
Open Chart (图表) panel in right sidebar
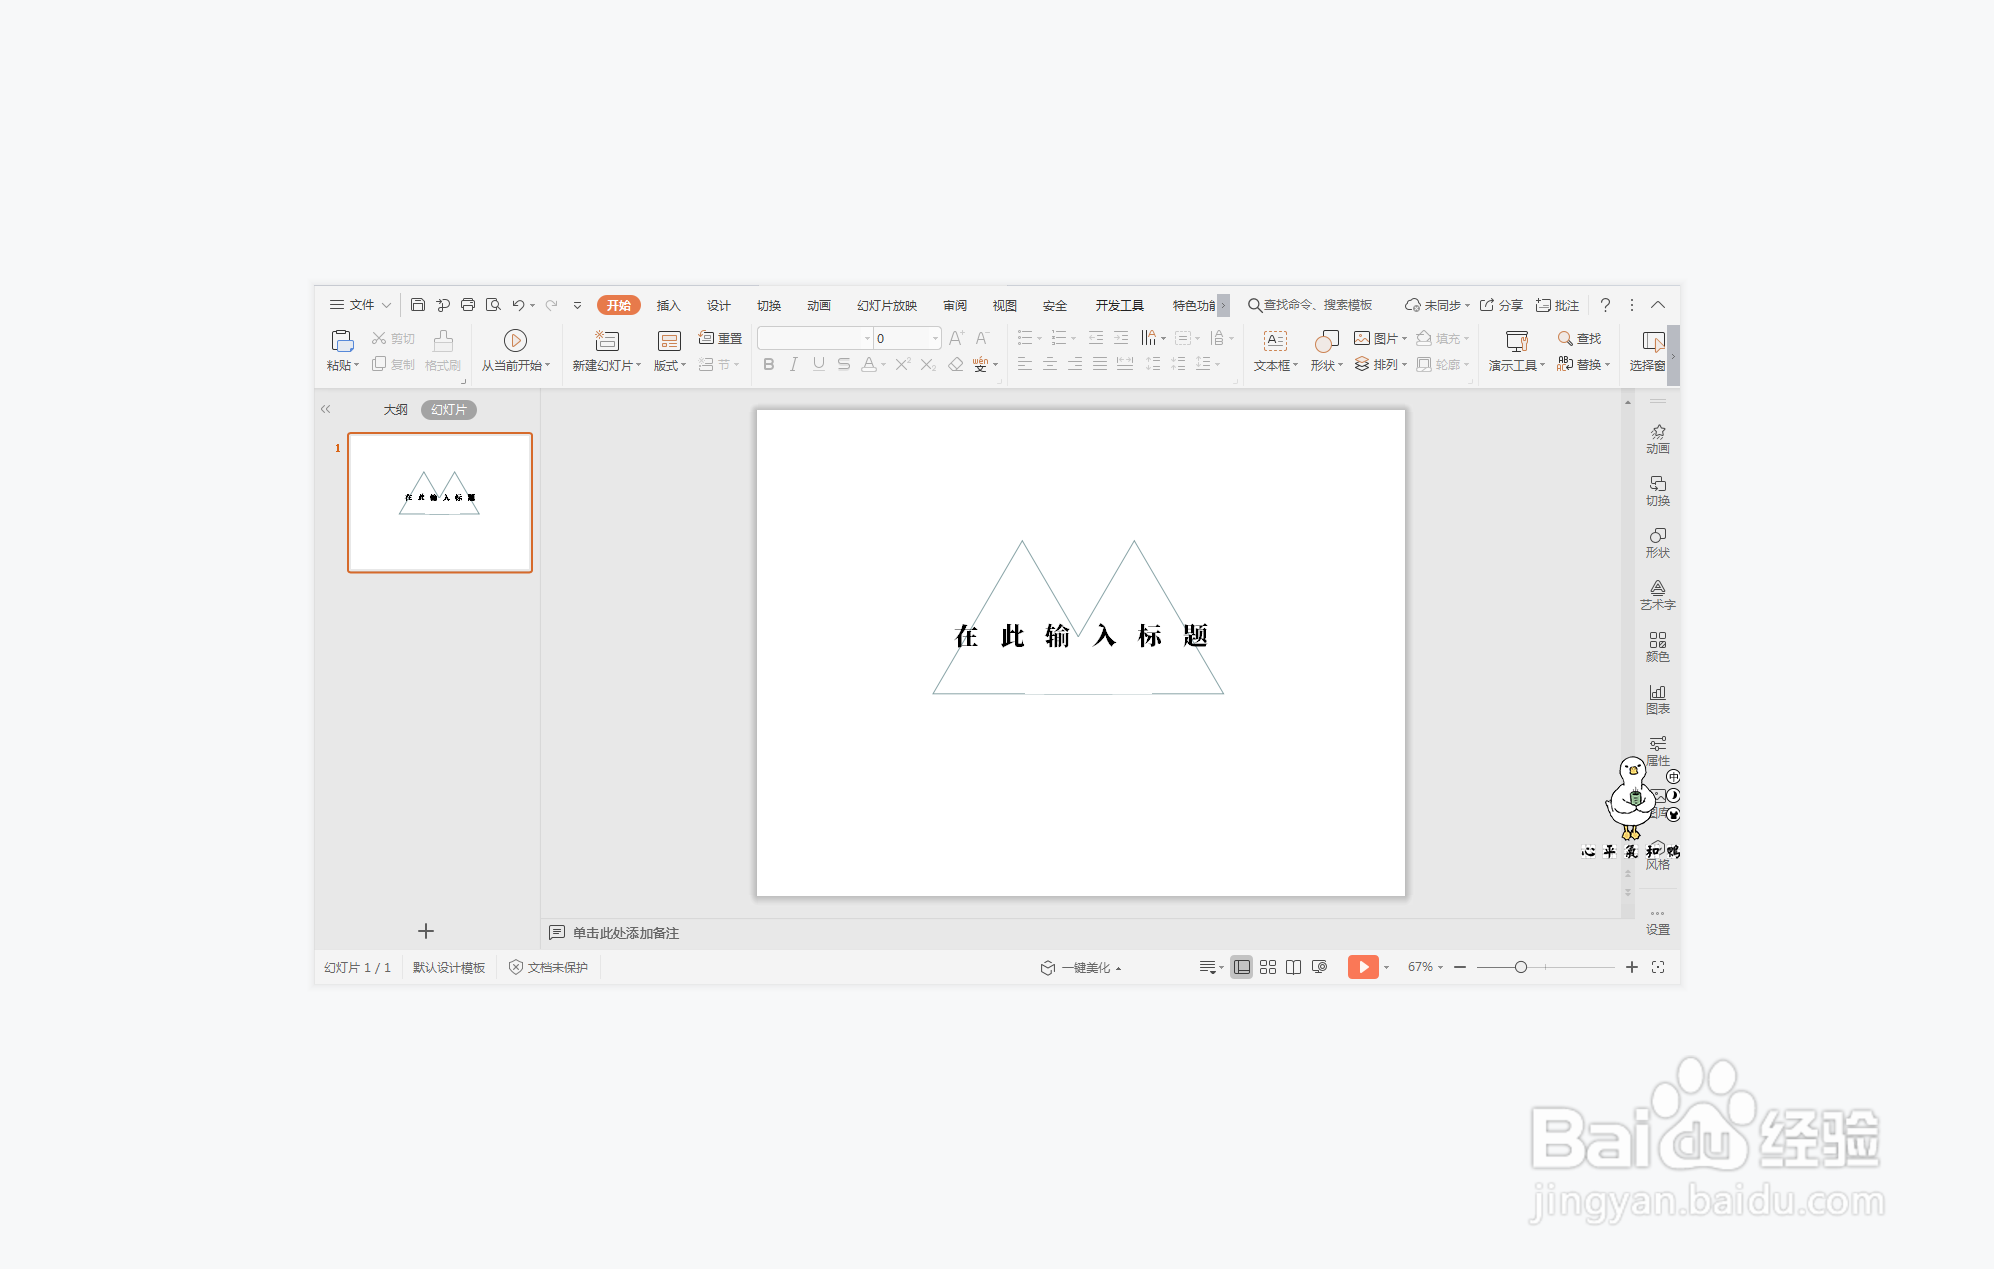(x=1658, y=698)
